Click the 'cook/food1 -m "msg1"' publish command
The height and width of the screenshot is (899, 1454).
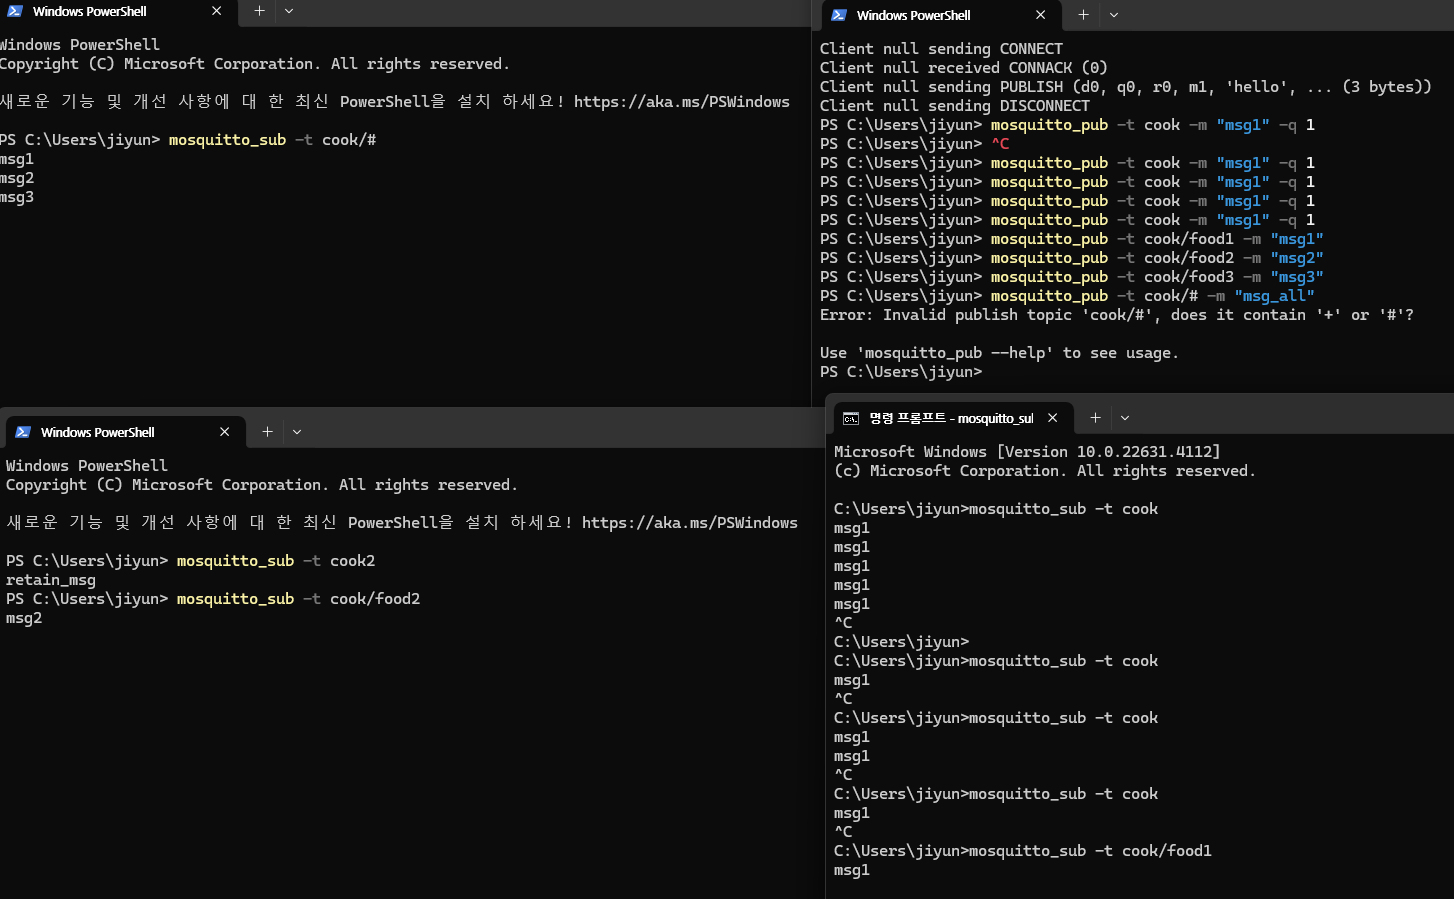pyautogui.click(x=1157, y=239)
